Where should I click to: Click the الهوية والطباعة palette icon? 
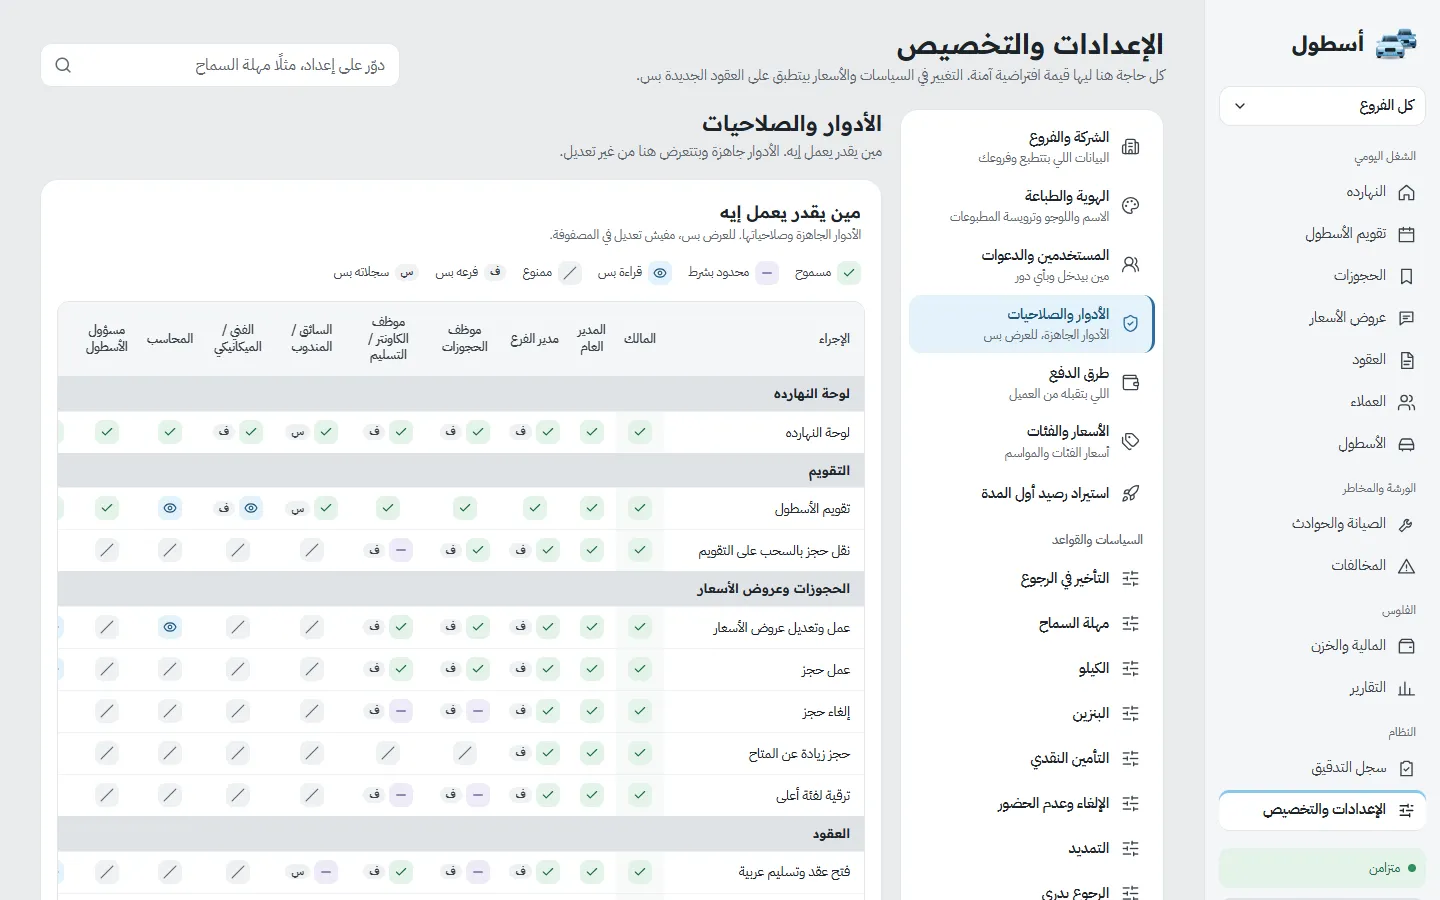tap(1131, 206)
